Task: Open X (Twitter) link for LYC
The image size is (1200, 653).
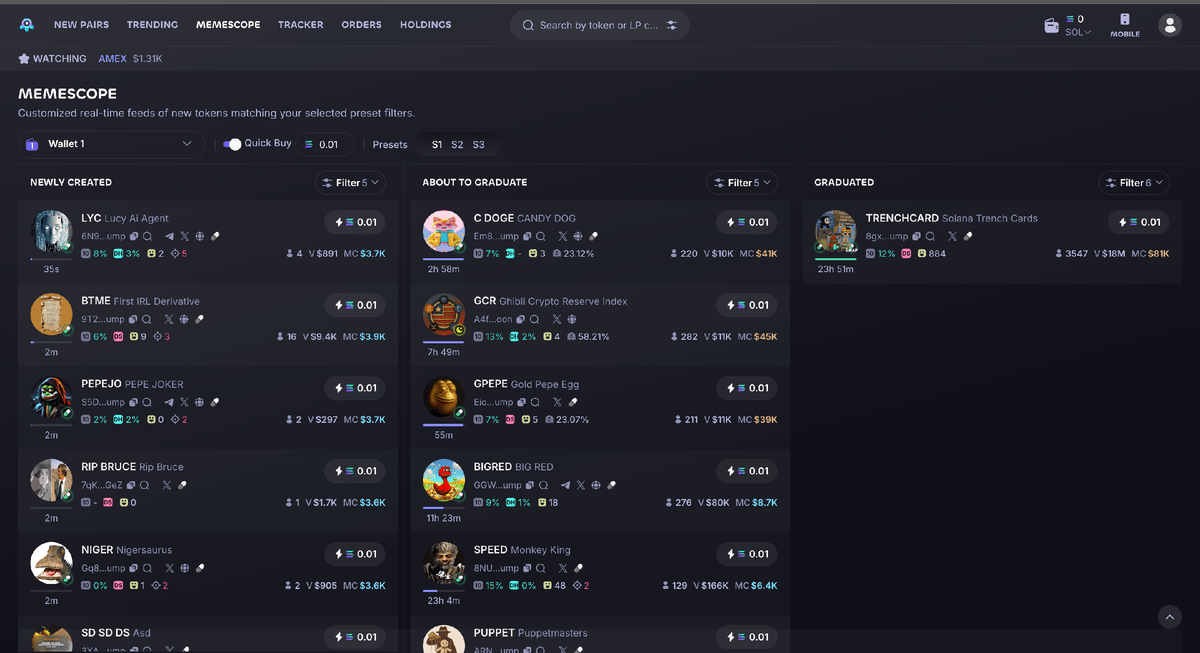Action: pyautogui.click(x=184, y=236)
